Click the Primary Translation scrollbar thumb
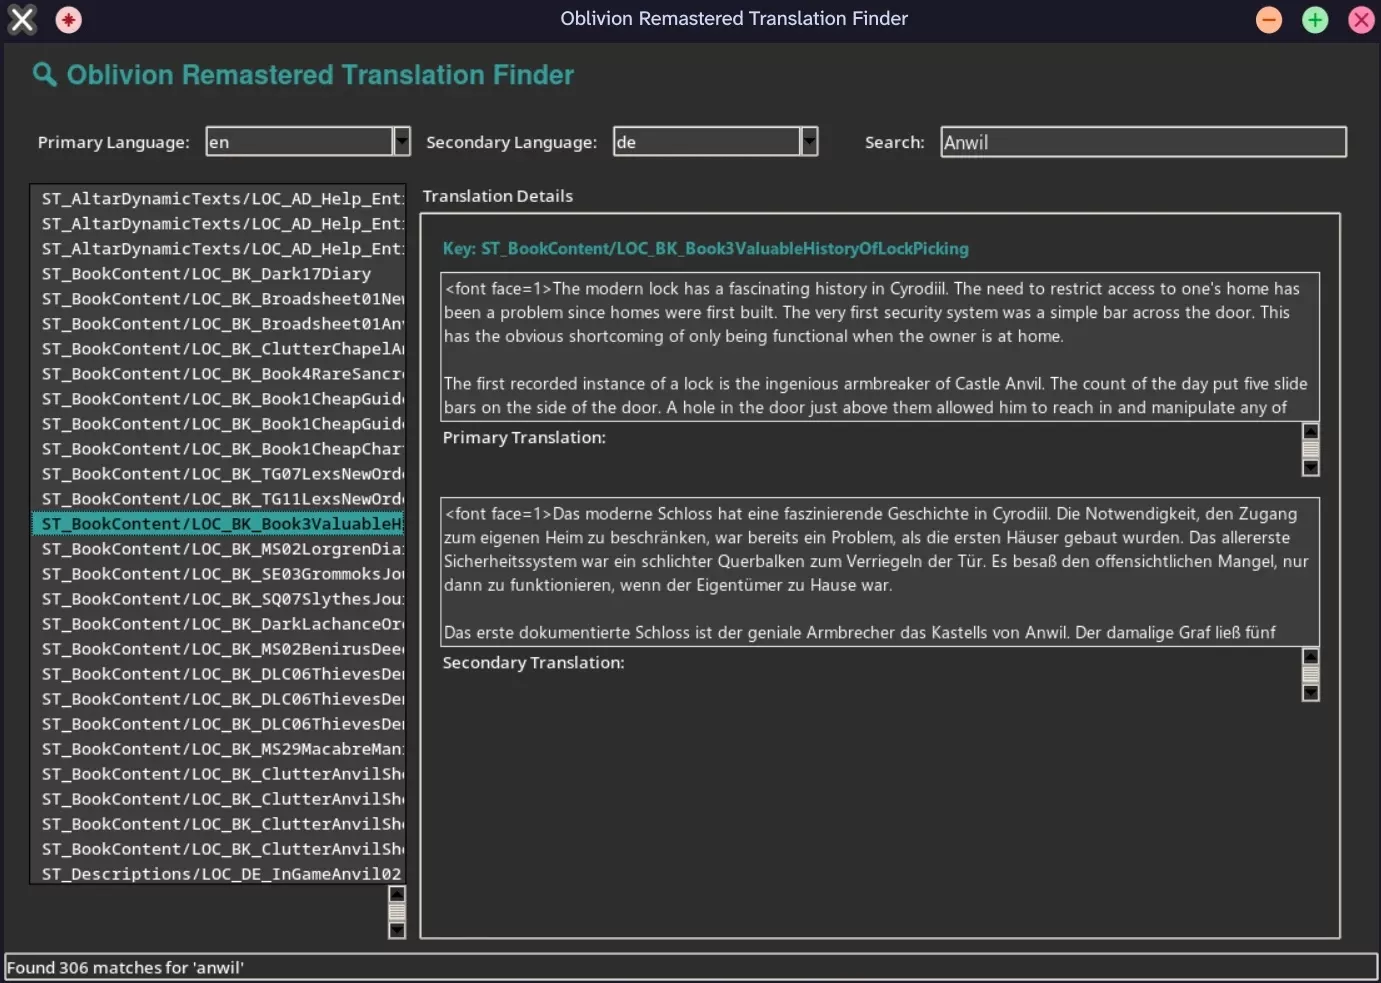This screenshot has width=1381, height=983. (1311, 449)
